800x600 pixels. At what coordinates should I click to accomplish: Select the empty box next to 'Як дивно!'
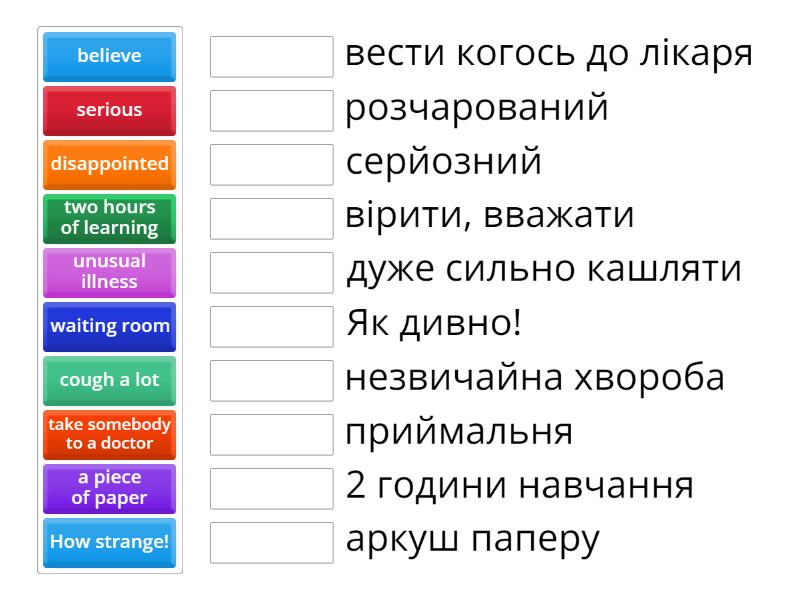[x=272, y=327]
